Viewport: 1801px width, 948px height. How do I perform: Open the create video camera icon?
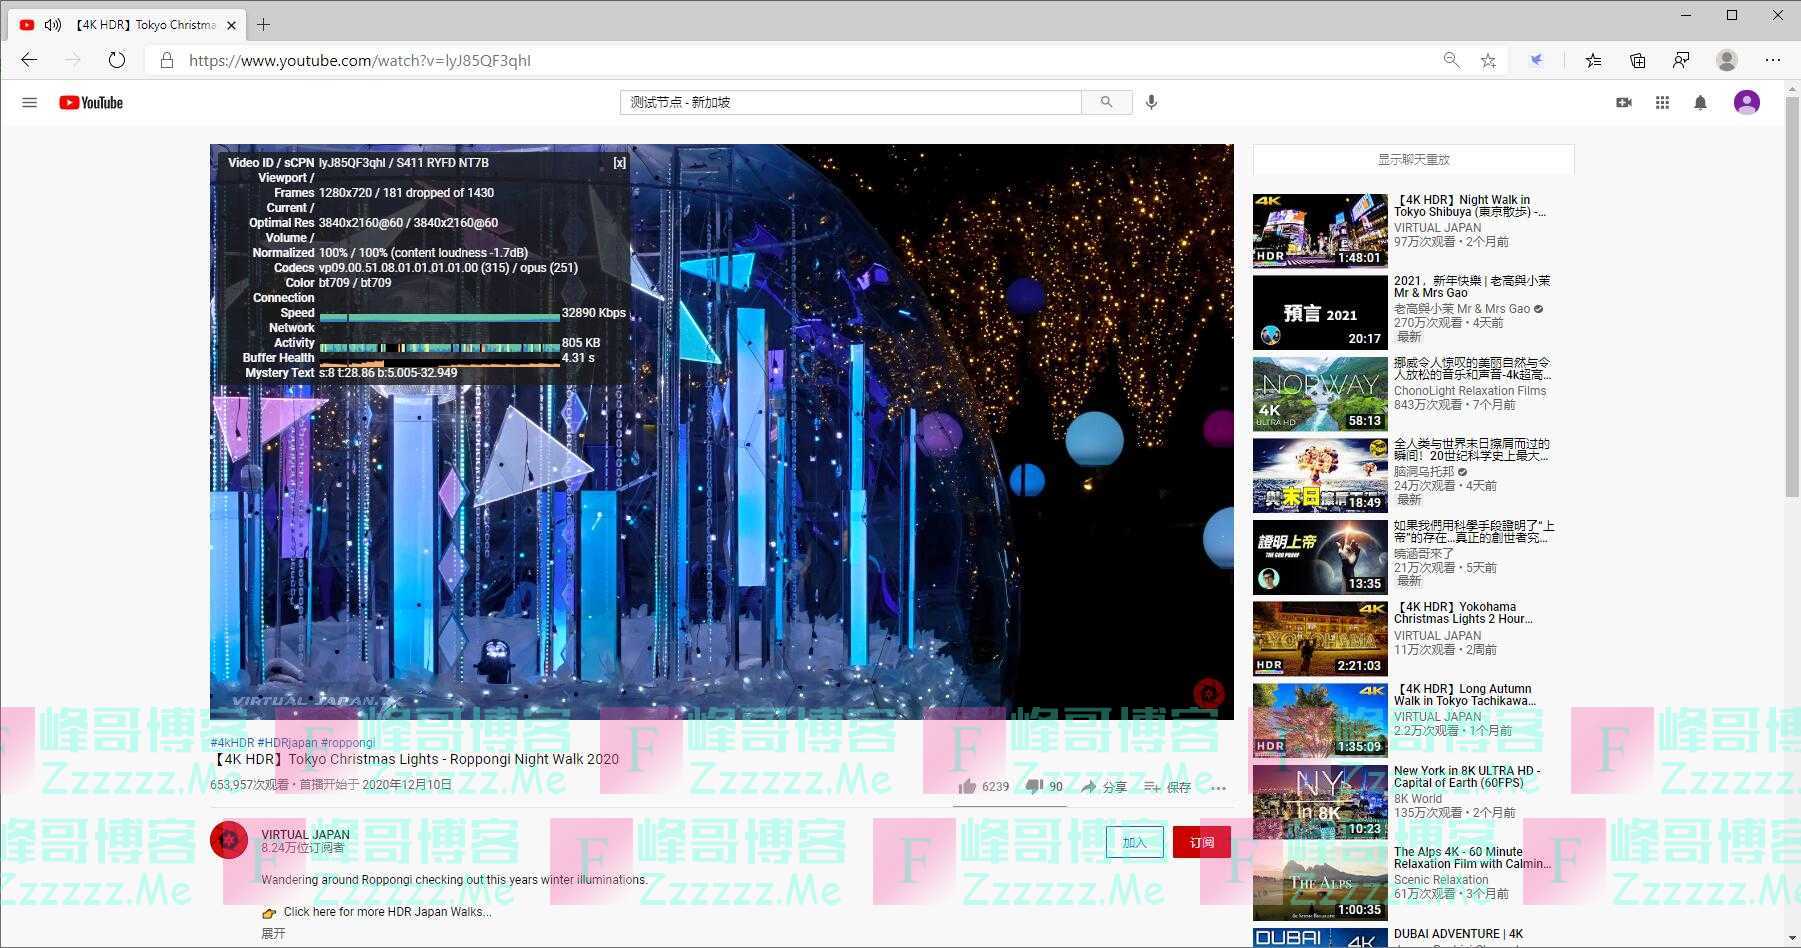point(1623,102)
